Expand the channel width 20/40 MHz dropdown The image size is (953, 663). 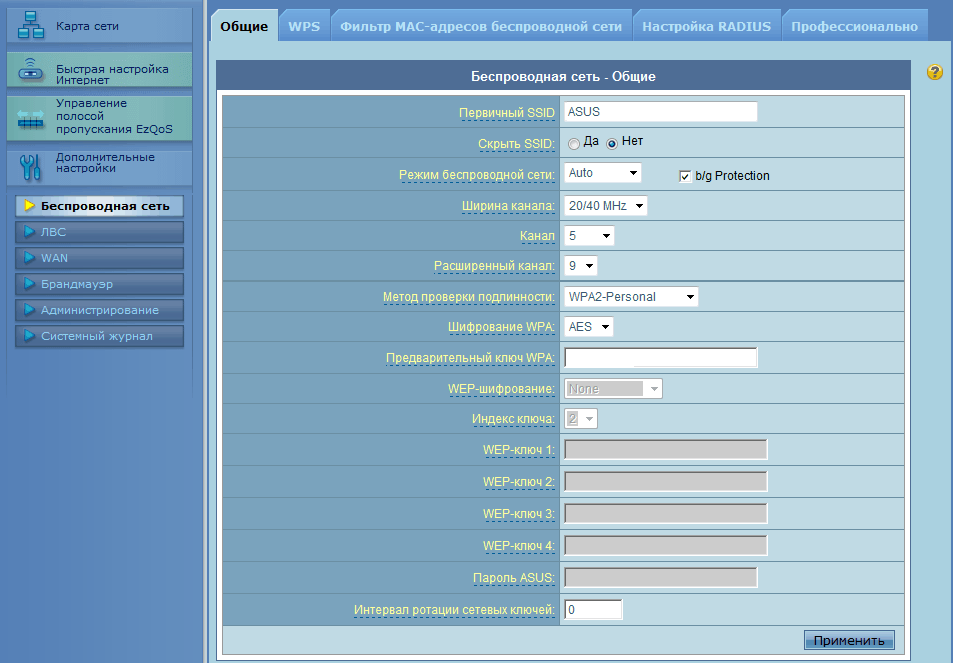tap(606, 206)
